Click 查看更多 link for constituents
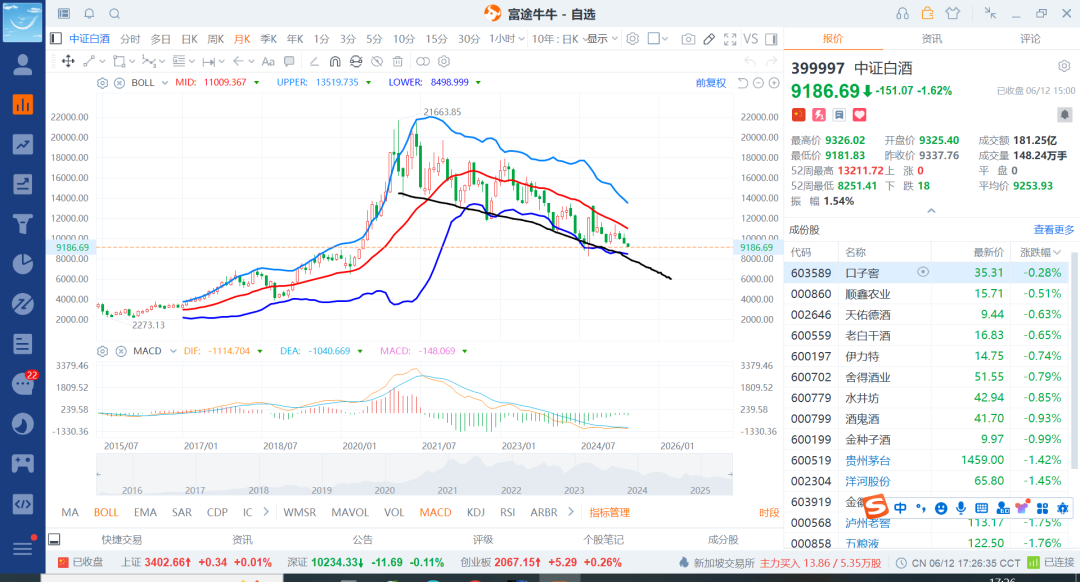Image resolution: width=1080 pixels, height=582 pixels. tap(1053, 229)
